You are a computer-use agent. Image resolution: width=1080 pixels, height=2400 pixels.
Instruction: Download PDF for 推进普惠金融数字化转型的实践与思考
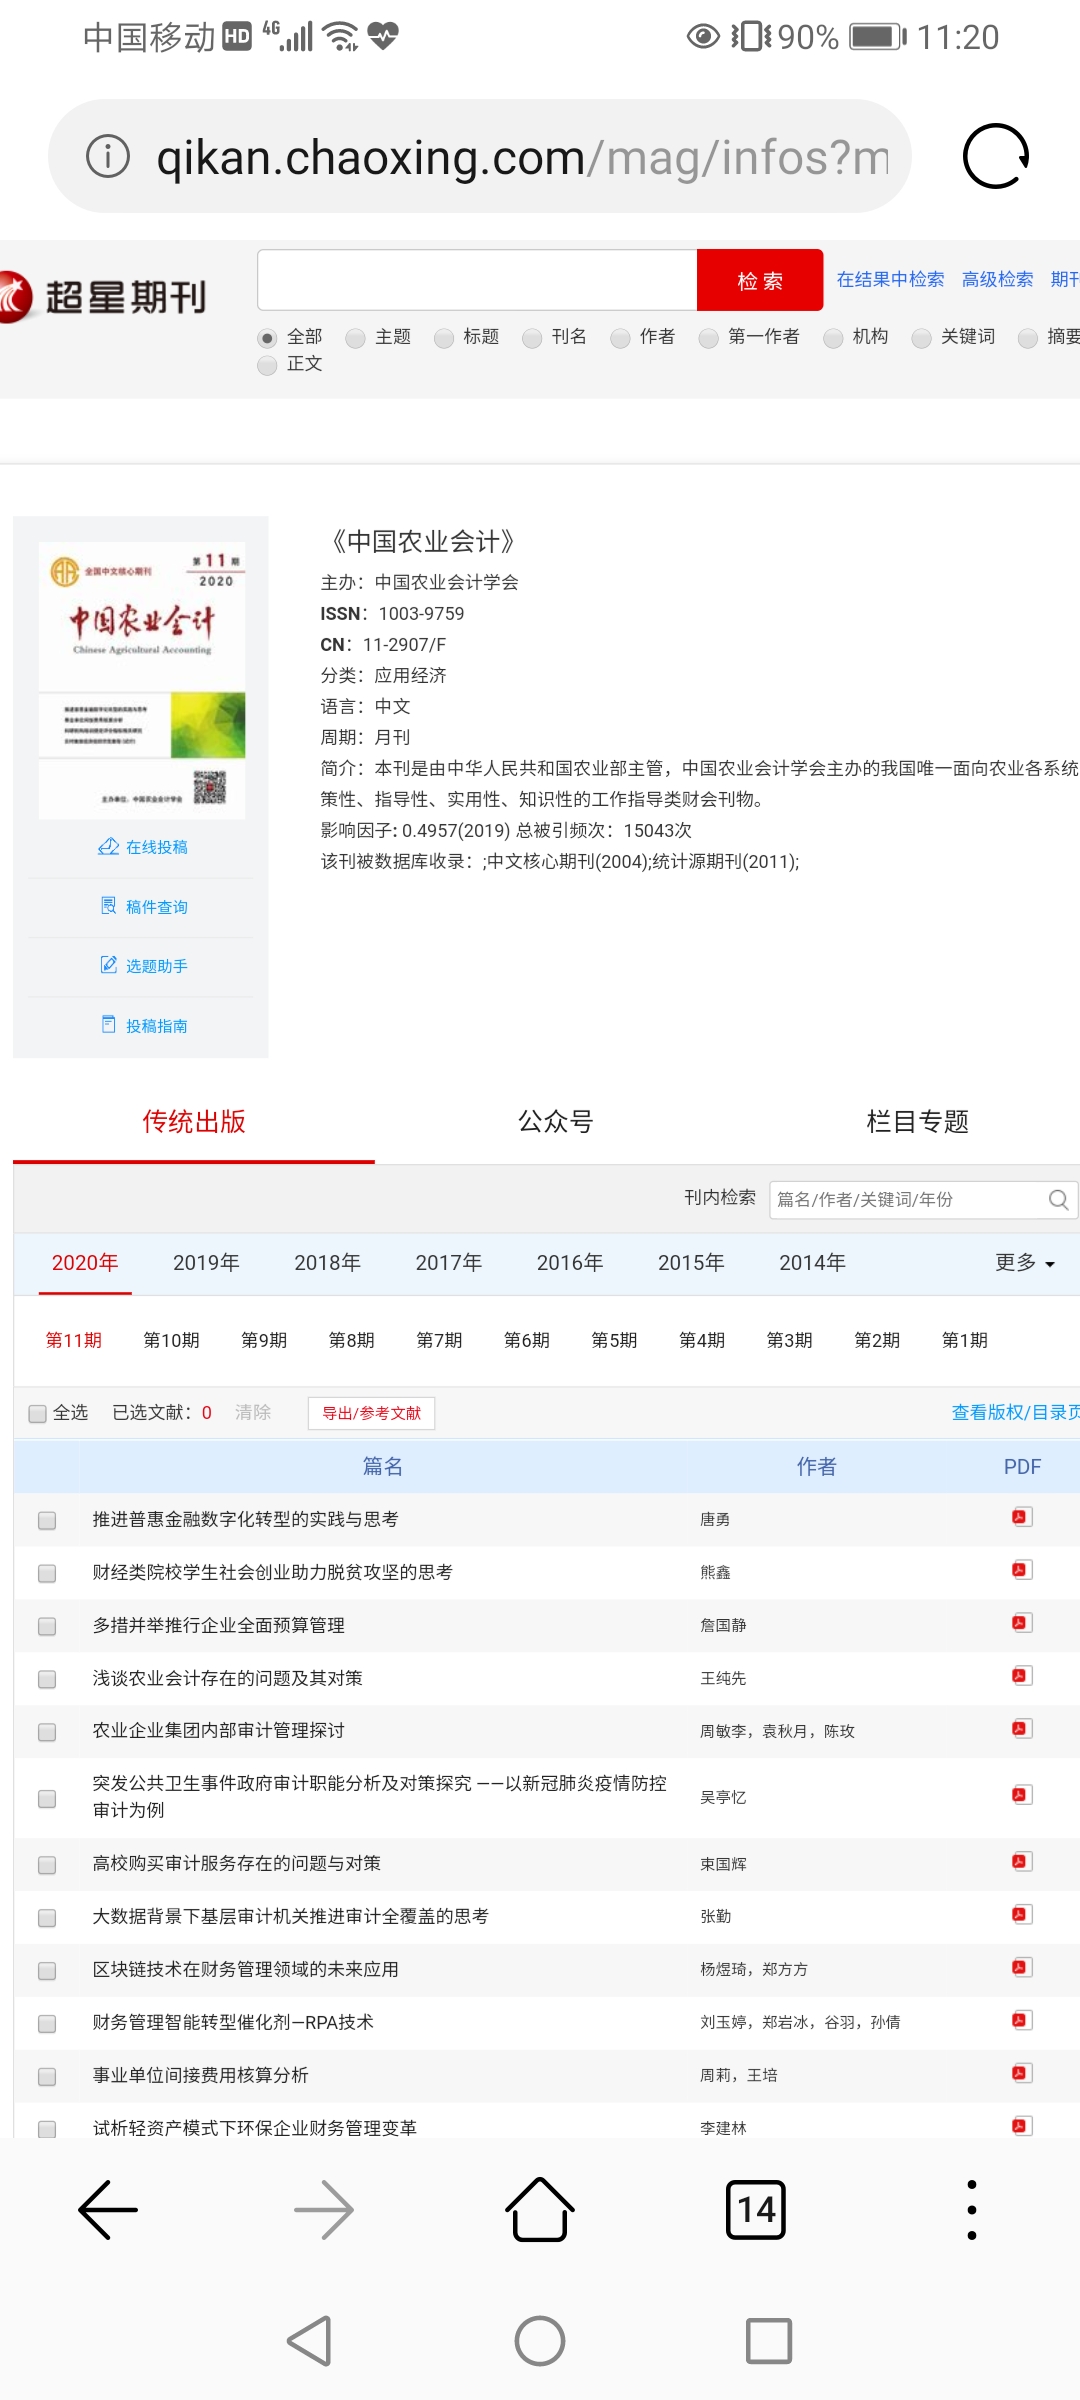1020,1517
